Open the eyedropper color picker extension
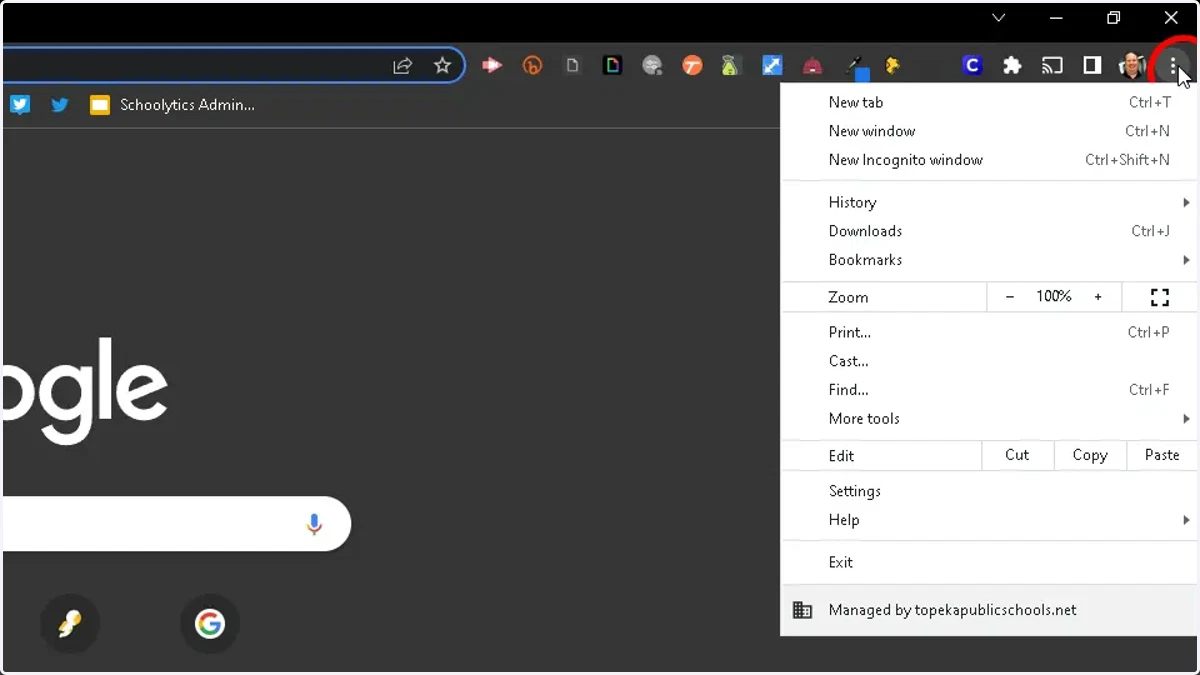Screen dimensions: 1200x675 (857, 68)
